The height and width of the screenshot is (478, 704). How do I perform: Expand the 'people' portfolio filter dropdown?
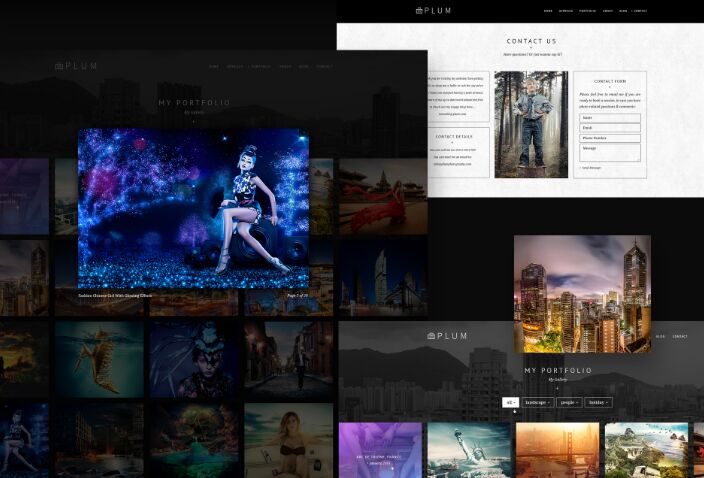pos(569,403)
